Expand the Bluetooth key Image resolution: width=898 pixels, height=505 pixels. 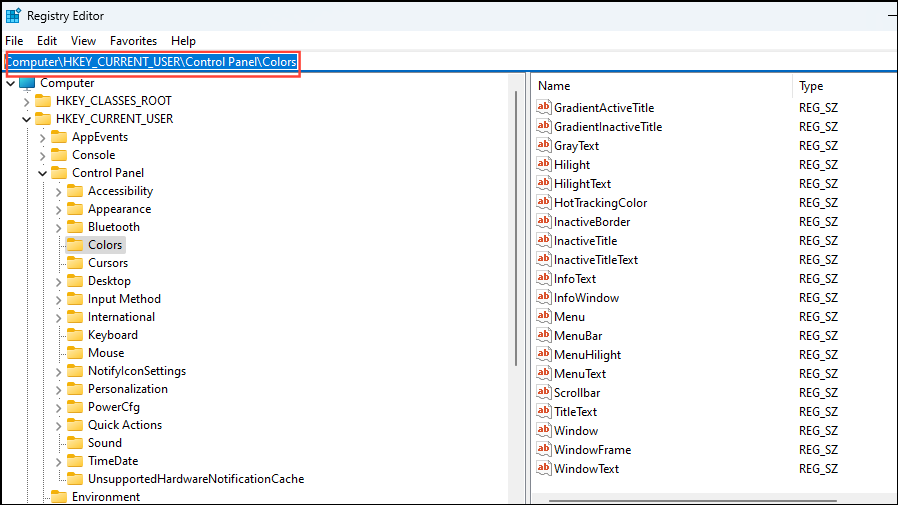tap(58, 228)
